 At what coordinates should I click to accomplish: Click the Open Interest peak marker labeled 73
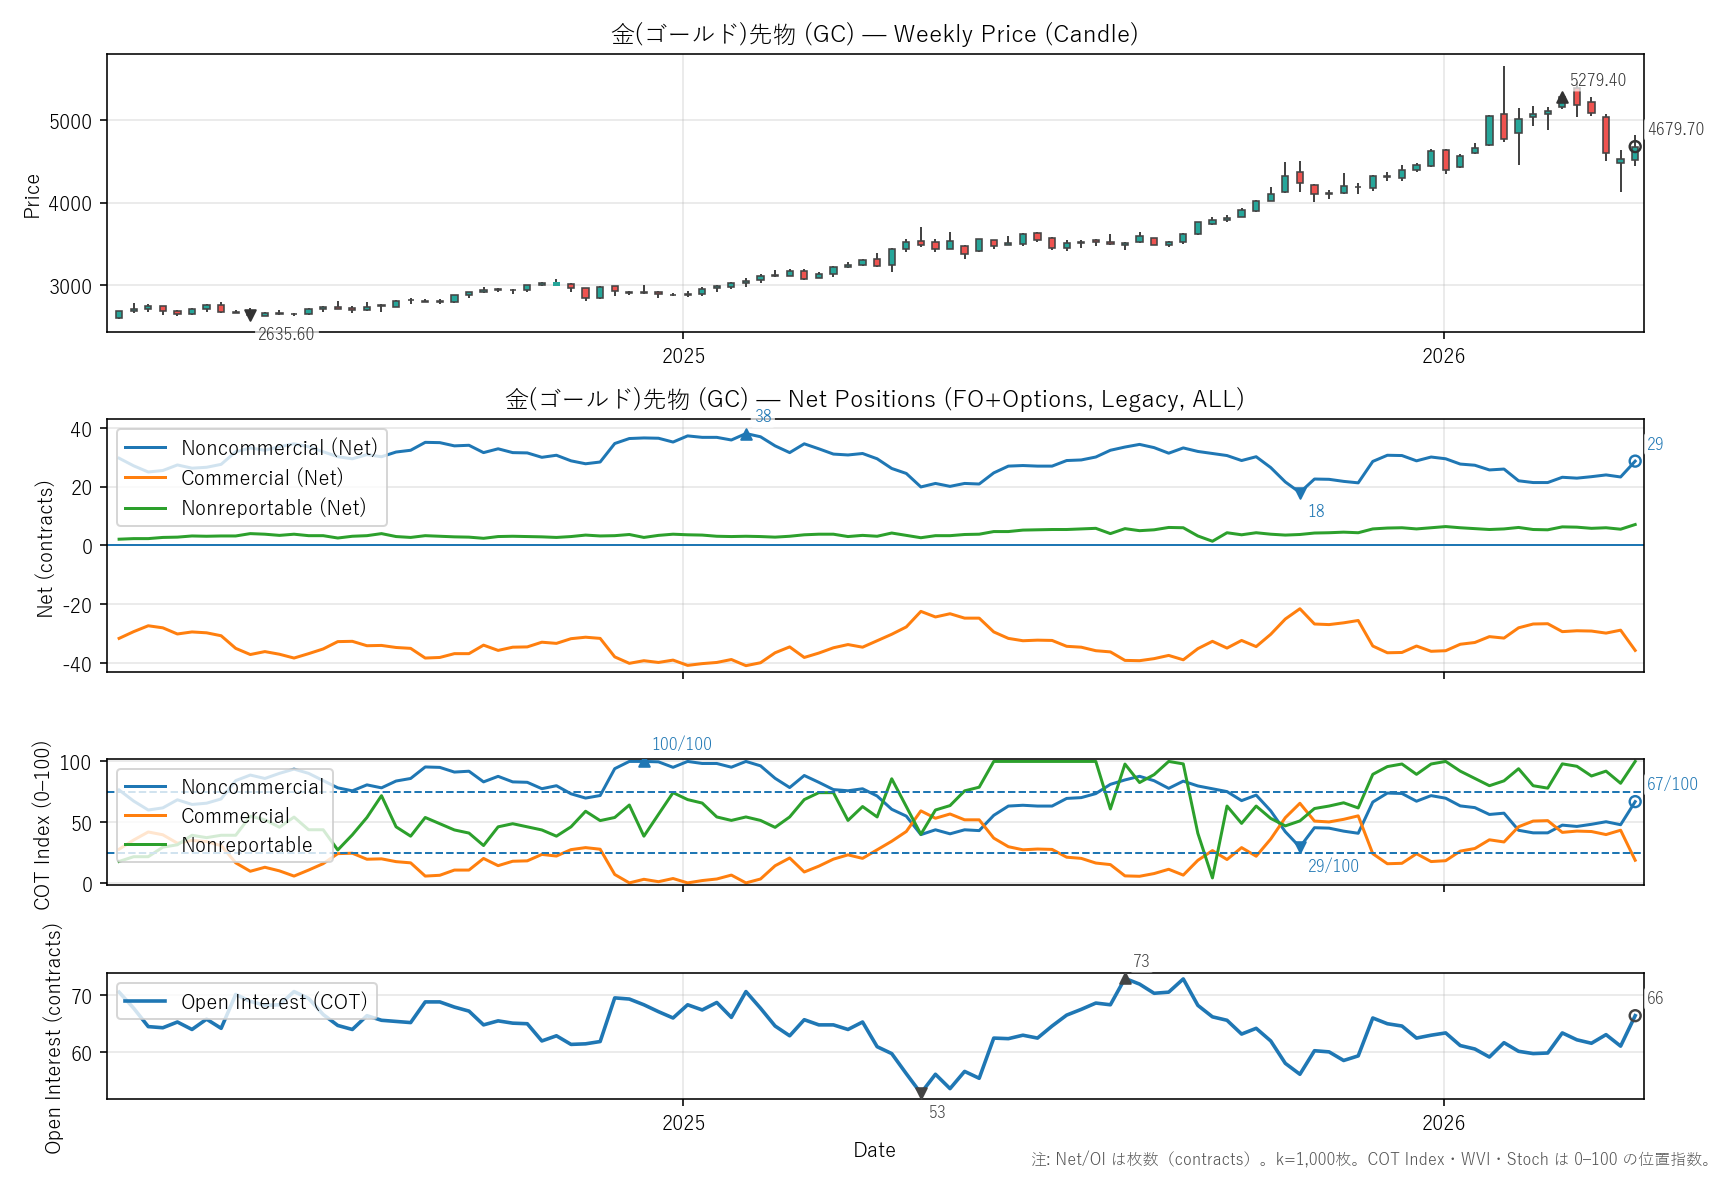(x=1125, y=979)
